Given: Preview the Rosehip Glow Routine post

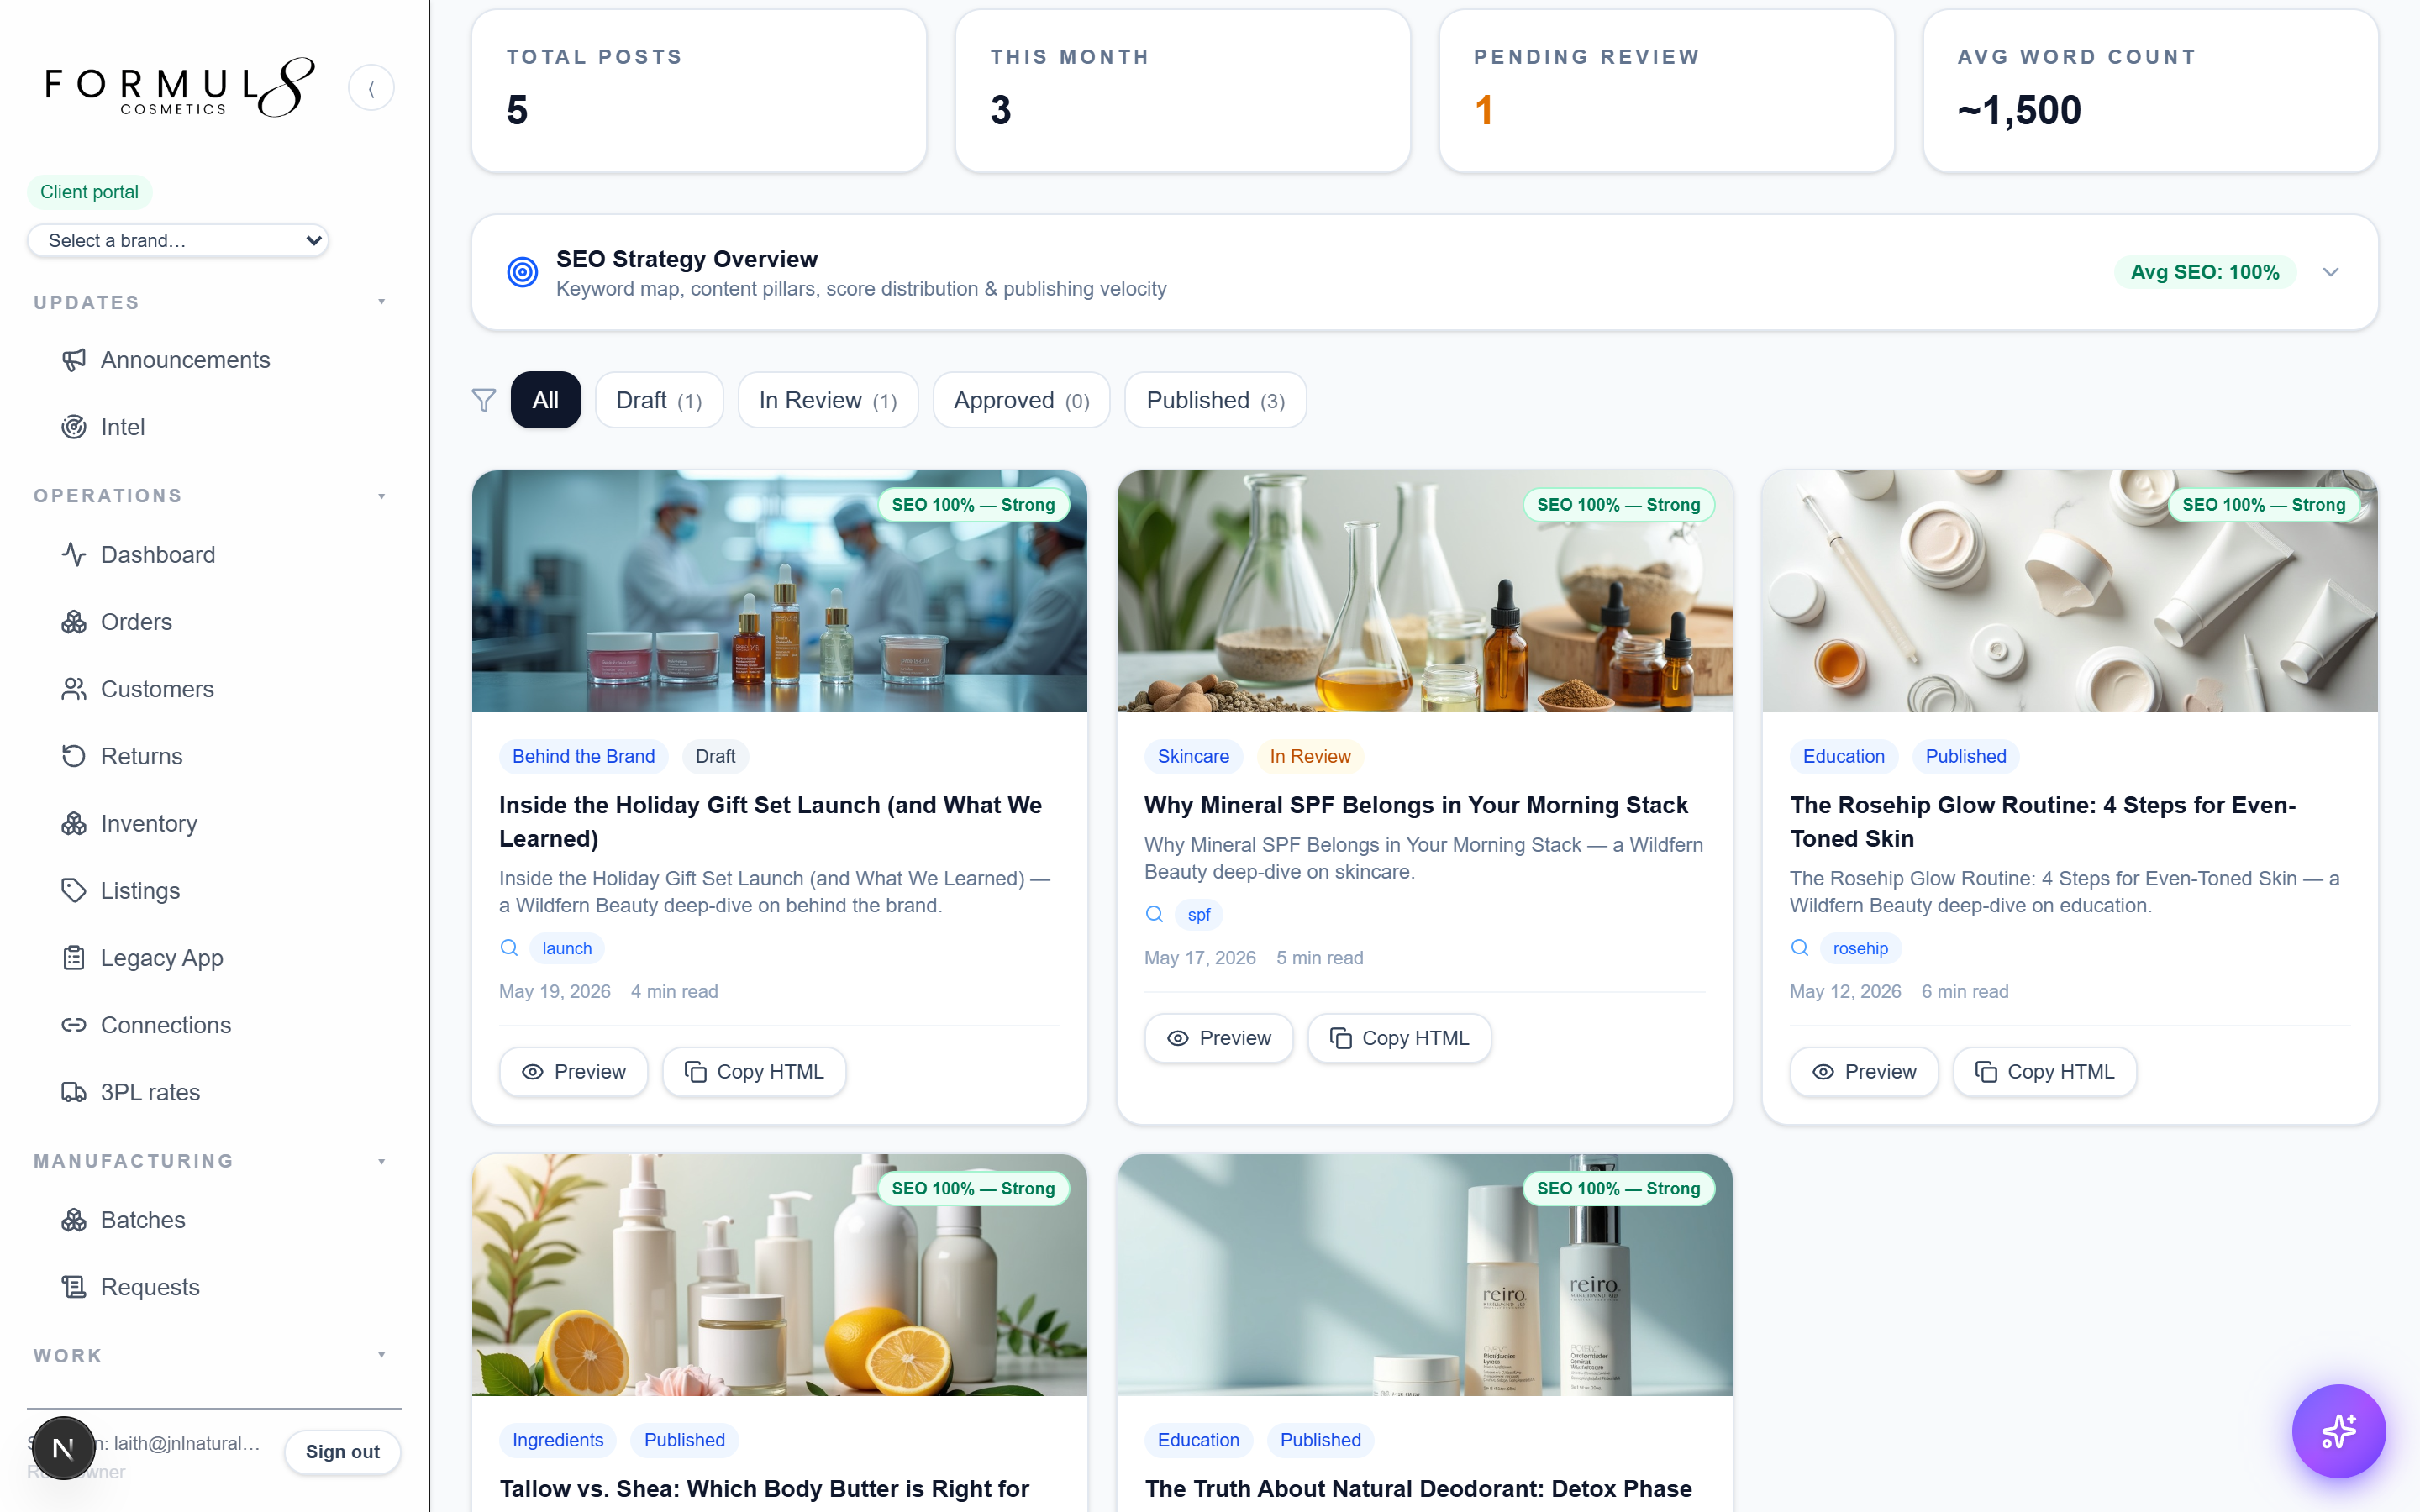Looking at the screenshot, I should click(x=1864, y=1072).
